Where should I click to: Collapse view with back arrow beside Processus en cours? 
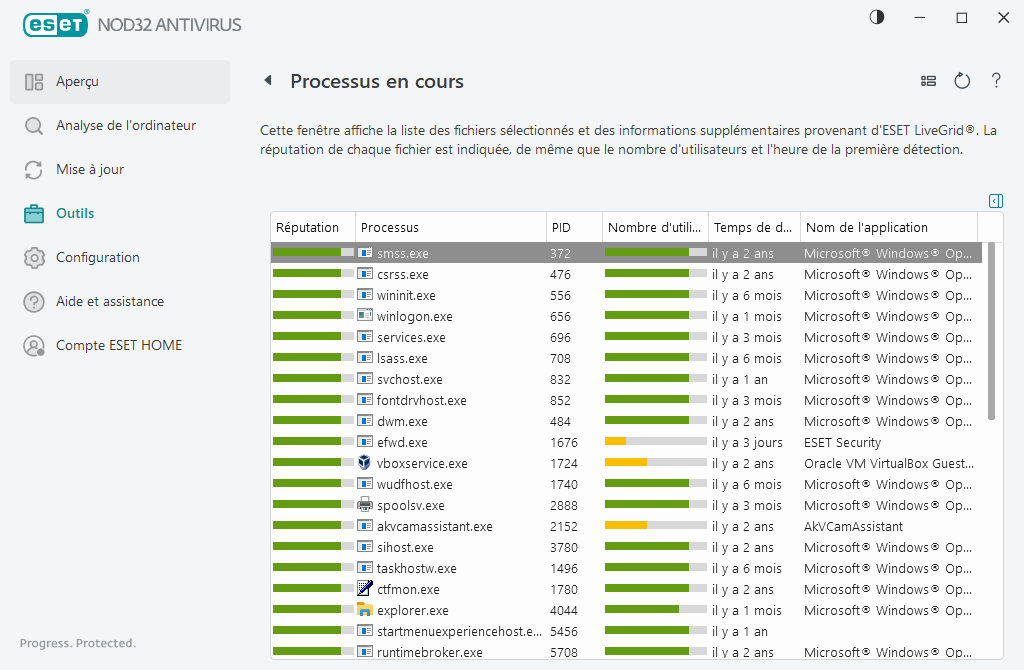267,81
